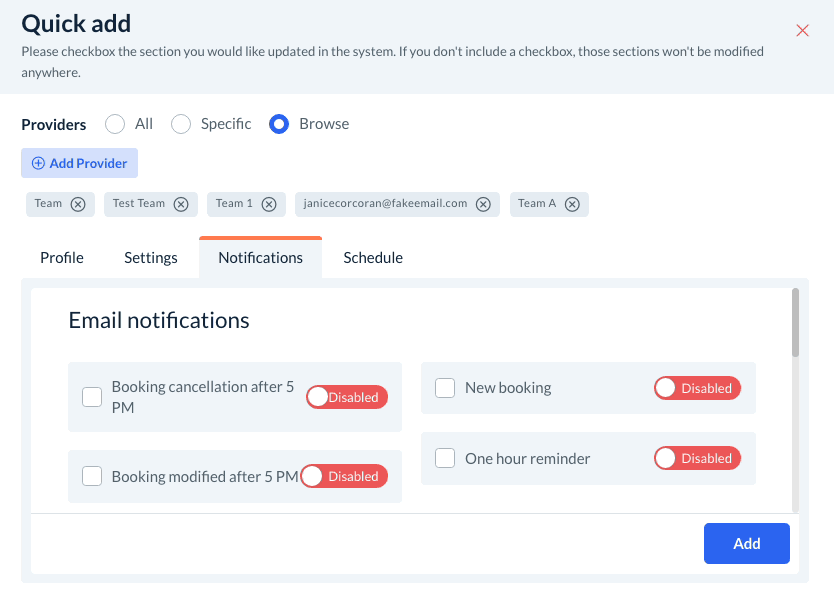
Task: Close the Quick add dialog
Action: (802, 31)
